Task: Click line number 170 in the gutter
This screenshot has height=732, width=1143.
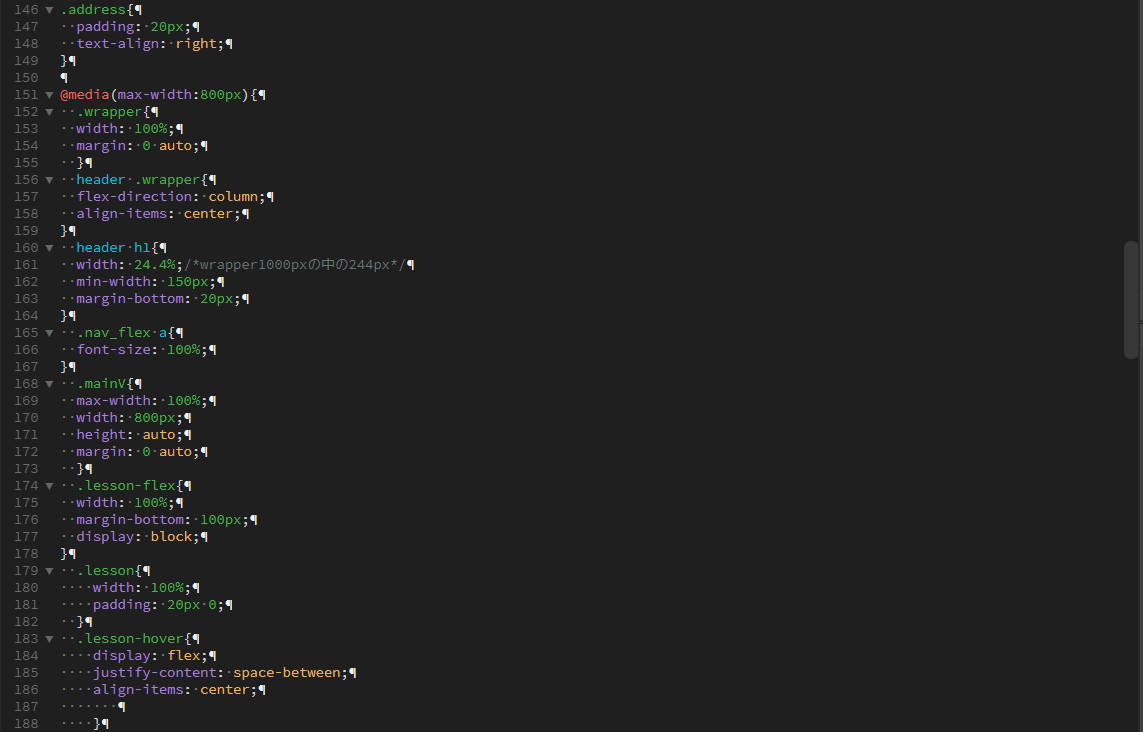Action: pyautogui.click(x=26, y=418)
